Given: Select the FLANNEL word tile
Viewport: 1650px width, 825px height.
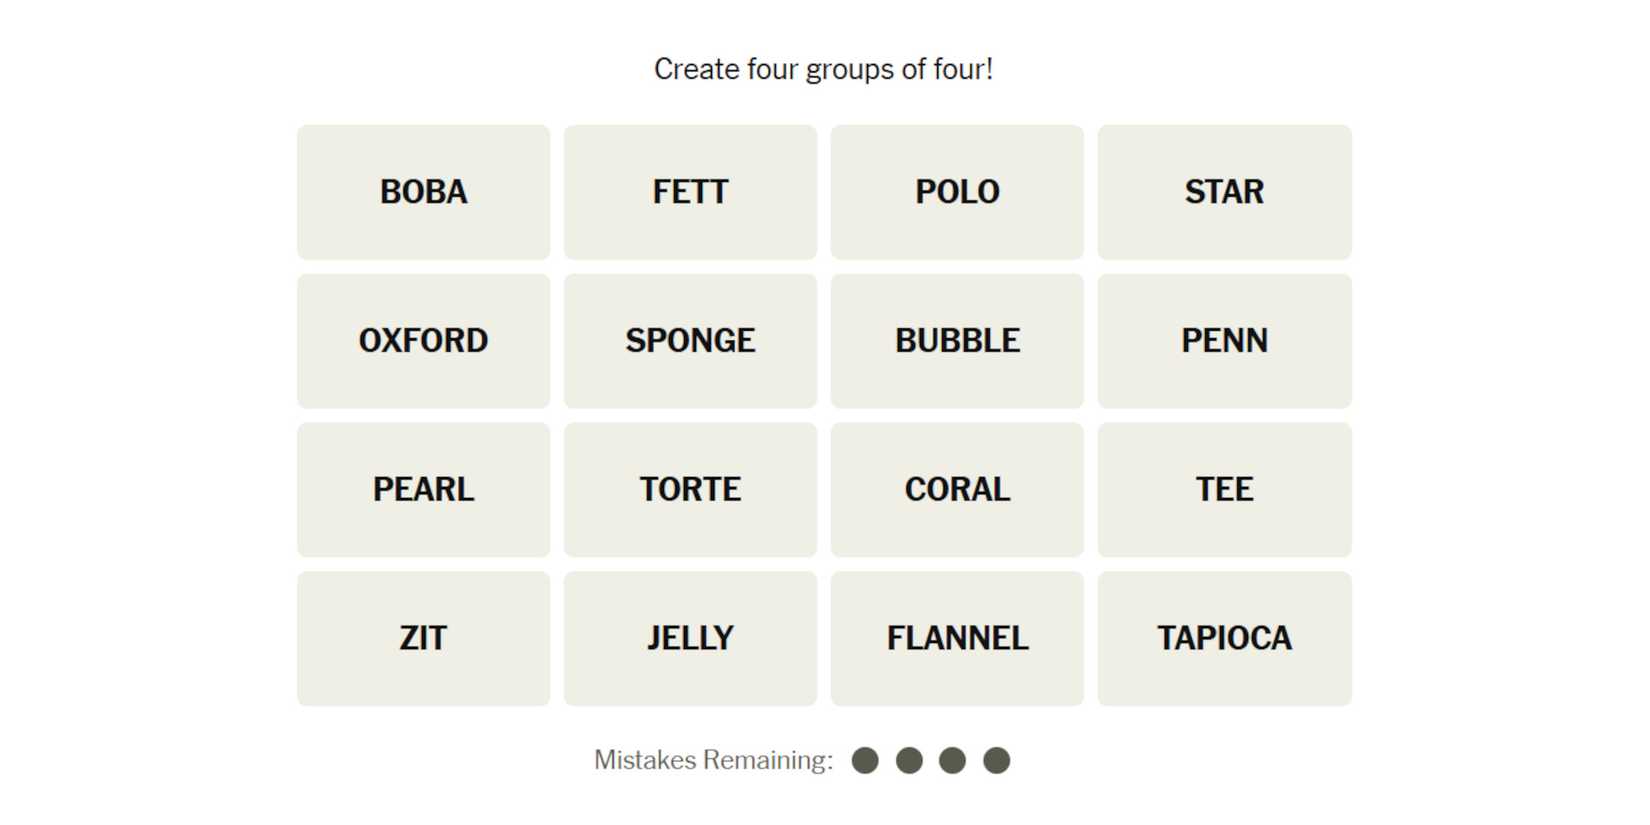Looking at the screenshot, I should pos(957,639).
